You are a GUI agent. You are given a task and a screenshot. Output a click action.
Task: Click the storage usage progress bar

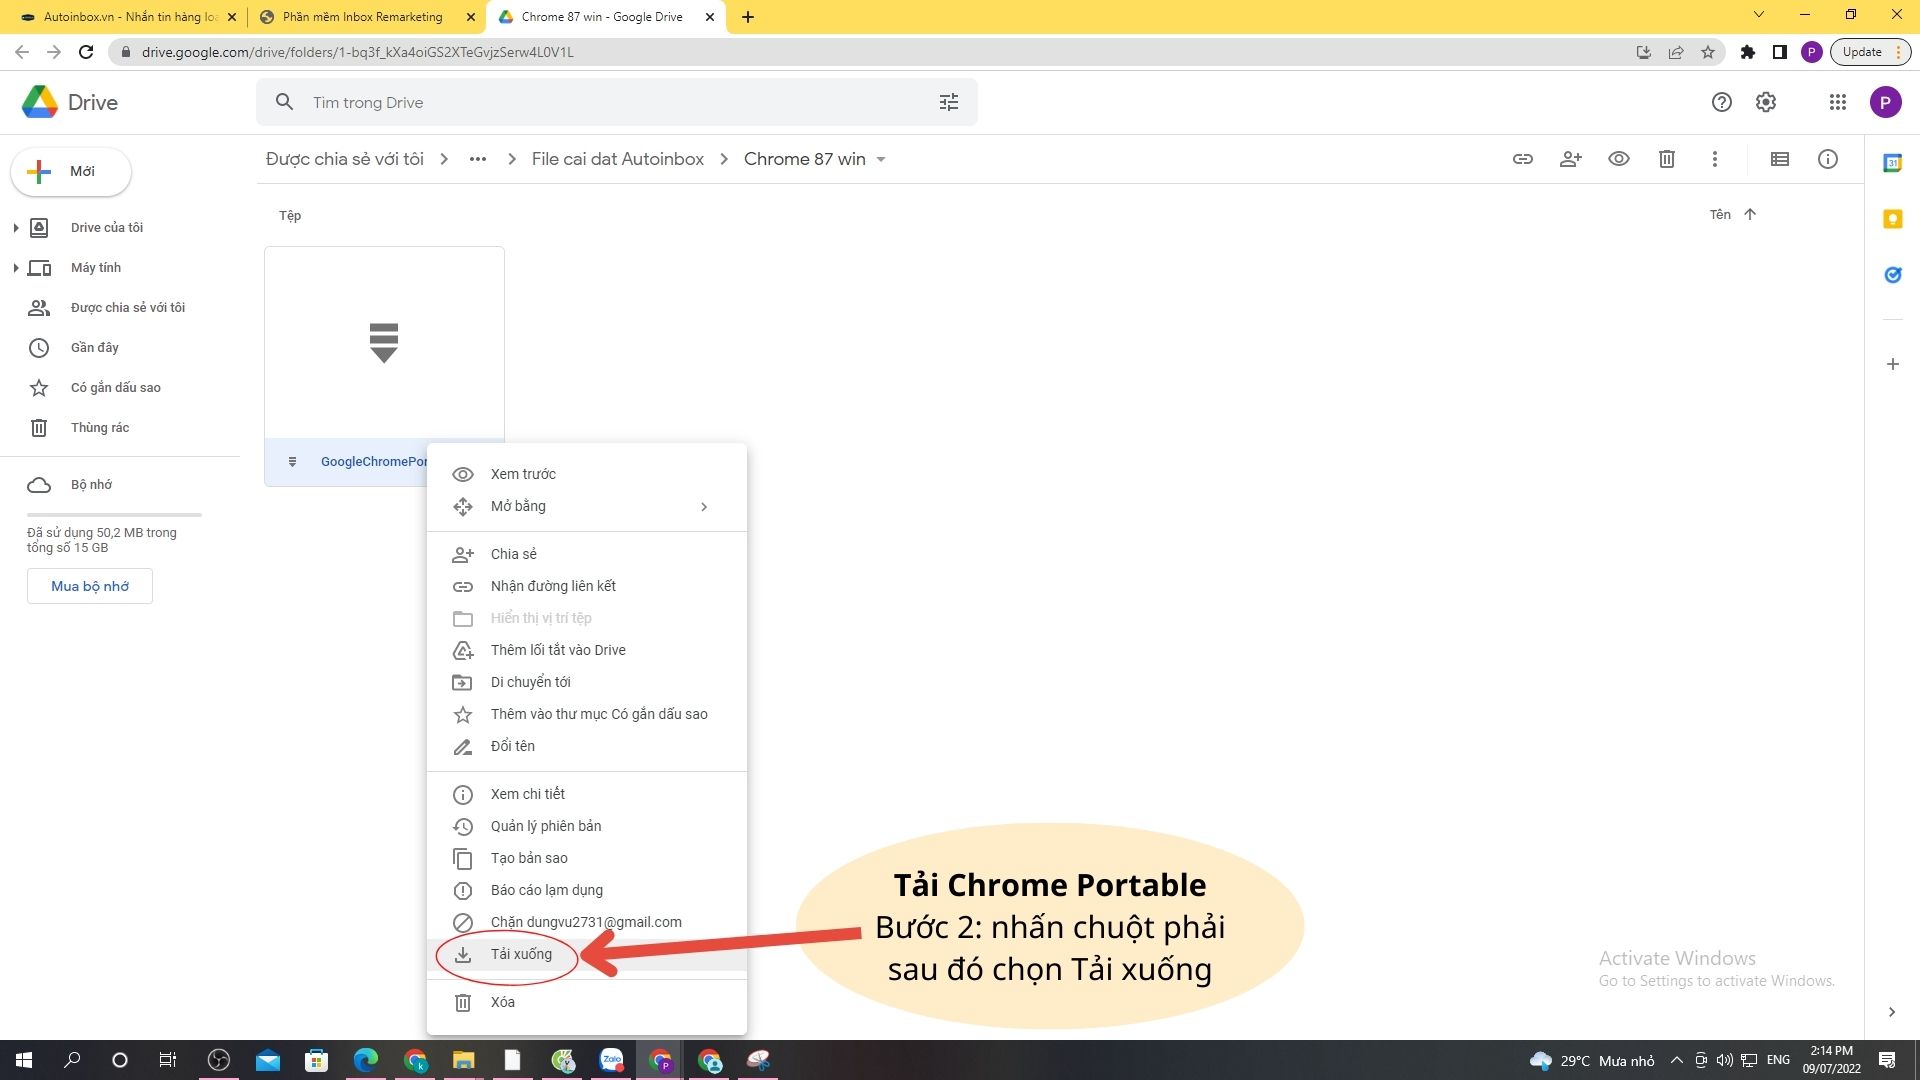point(114,515)
